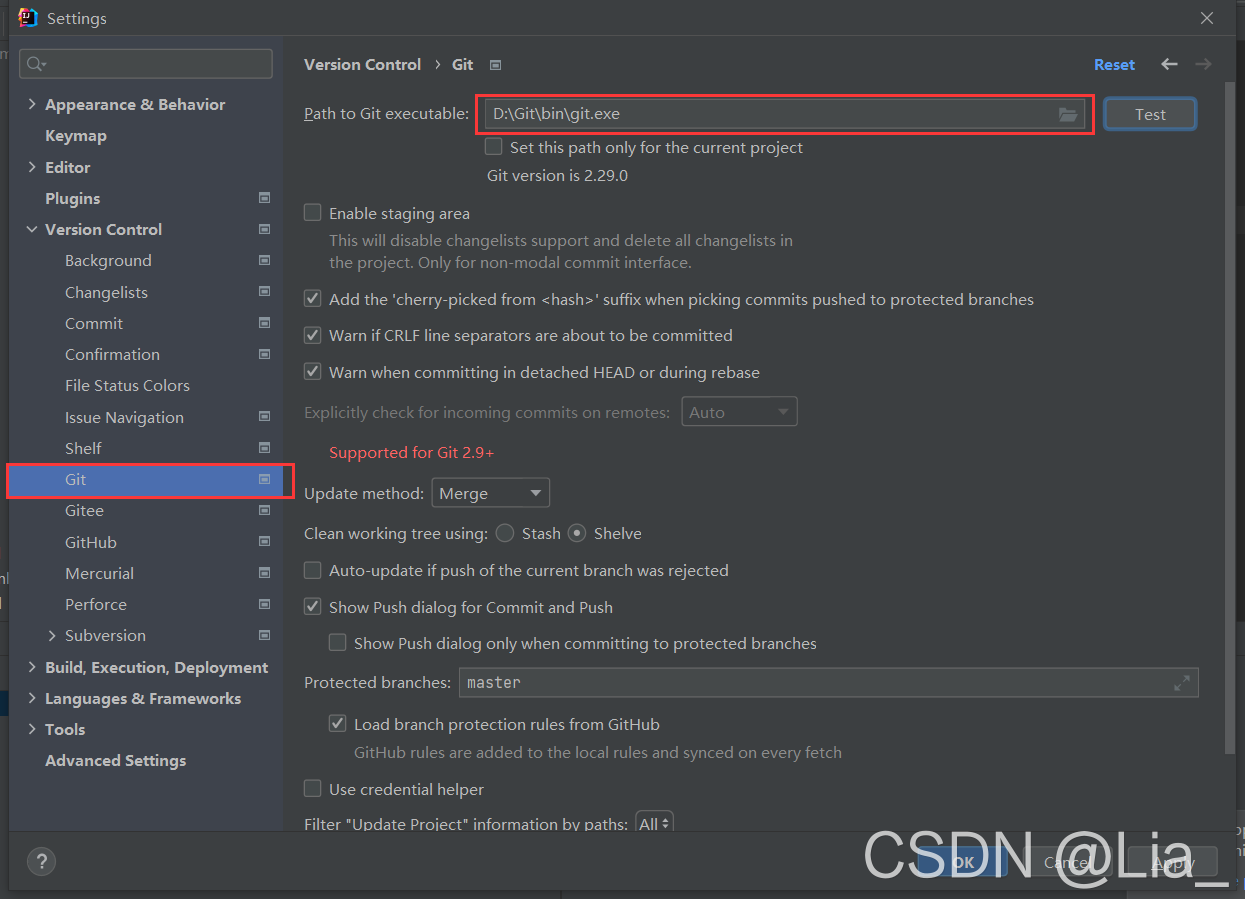Click the project icon next to Issue Navigation
Image resolution: width=1245 pixels, height=899 pixels.
point(264,417)
